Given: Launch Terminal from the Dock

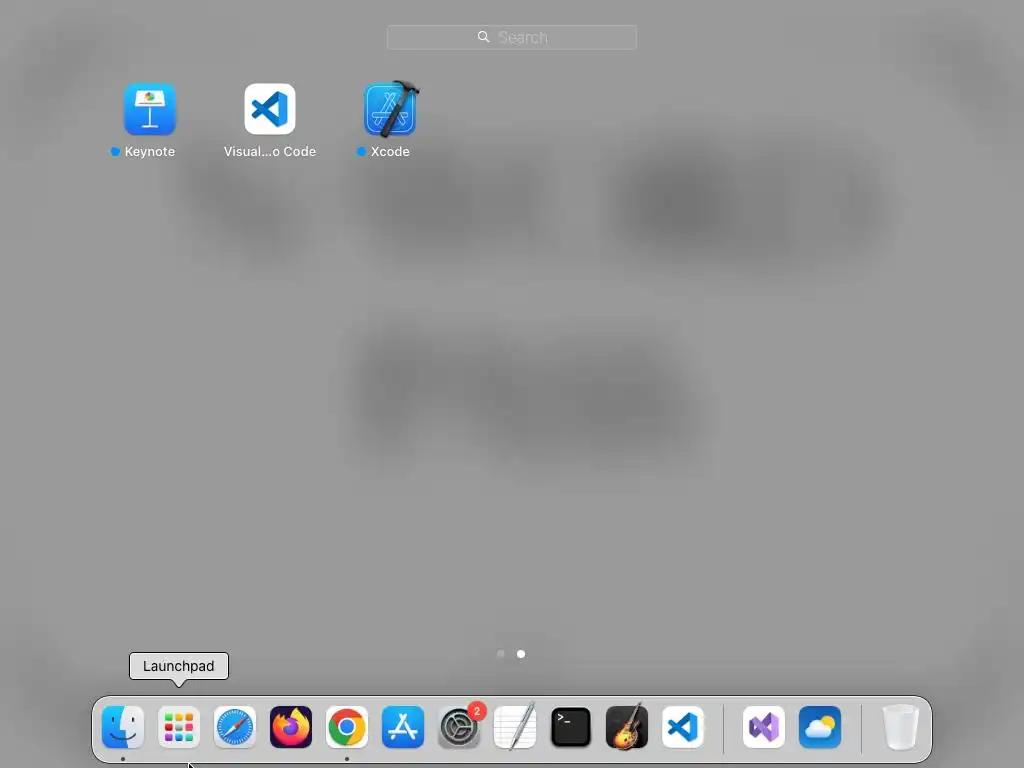Looking at the screenshot, I should [x=571, y=727].
